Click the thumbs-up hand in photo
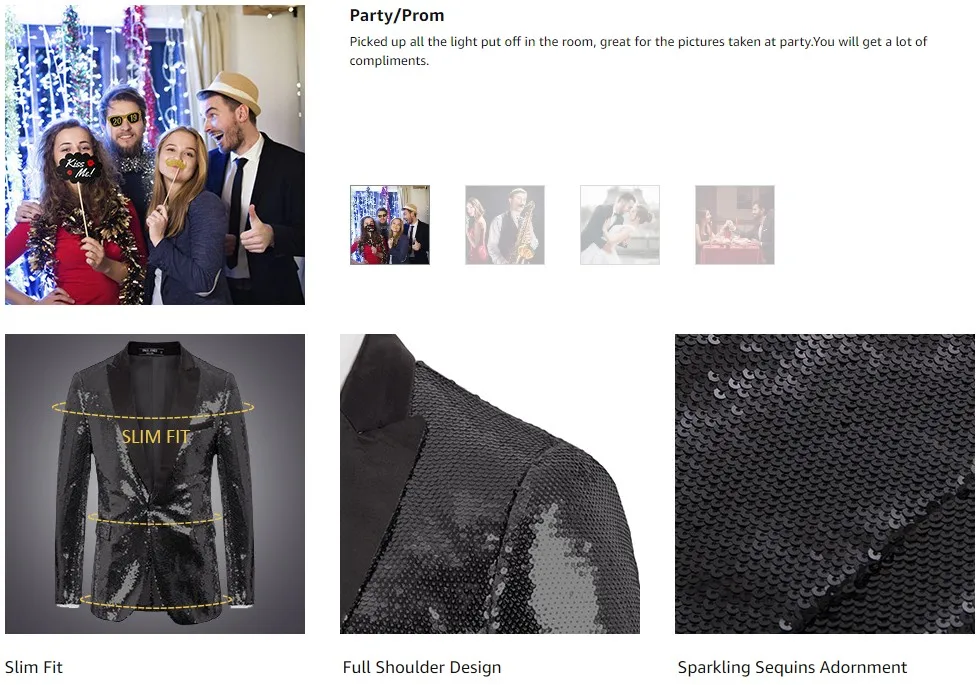The height and width of the screenshot is (685, 977). (x=256, y=231)
